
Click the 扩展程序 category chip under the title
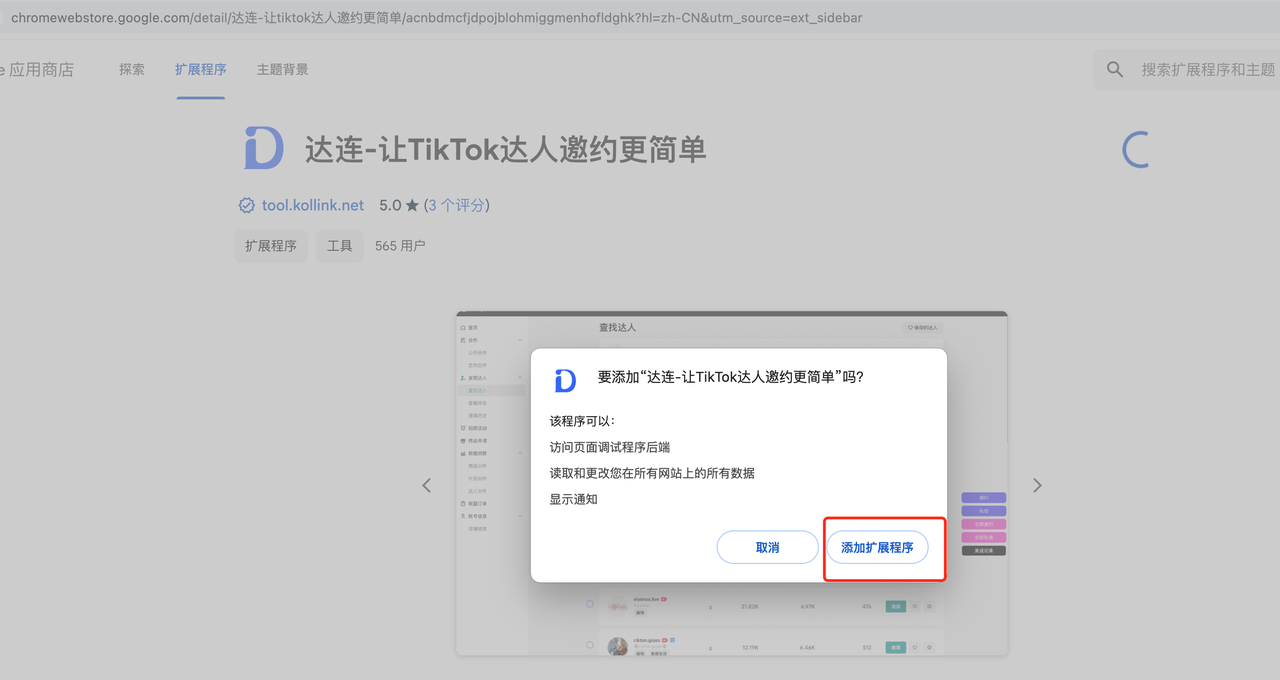[x=271, y=245]
